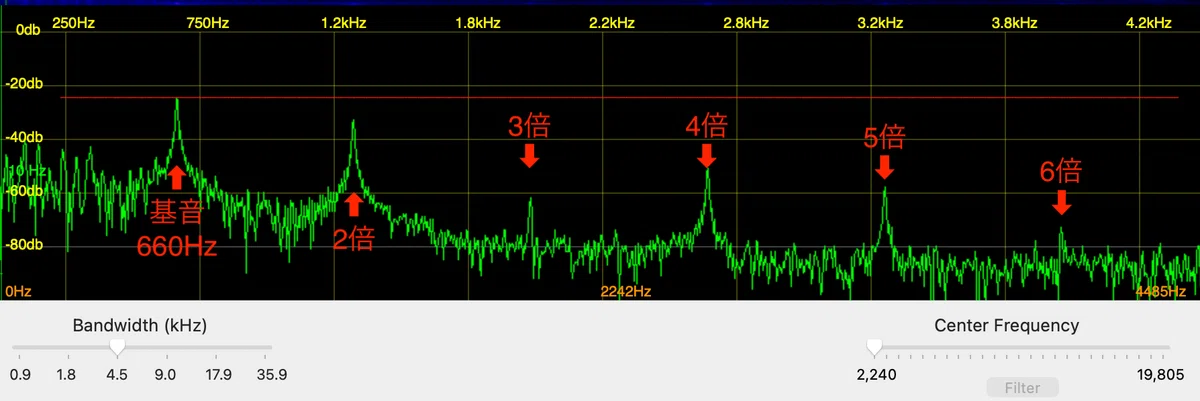The width and height of the screenshot is (1200, 401).
Task: Click the 4.2kHz frequency axis label
Action: [1147, 23]
